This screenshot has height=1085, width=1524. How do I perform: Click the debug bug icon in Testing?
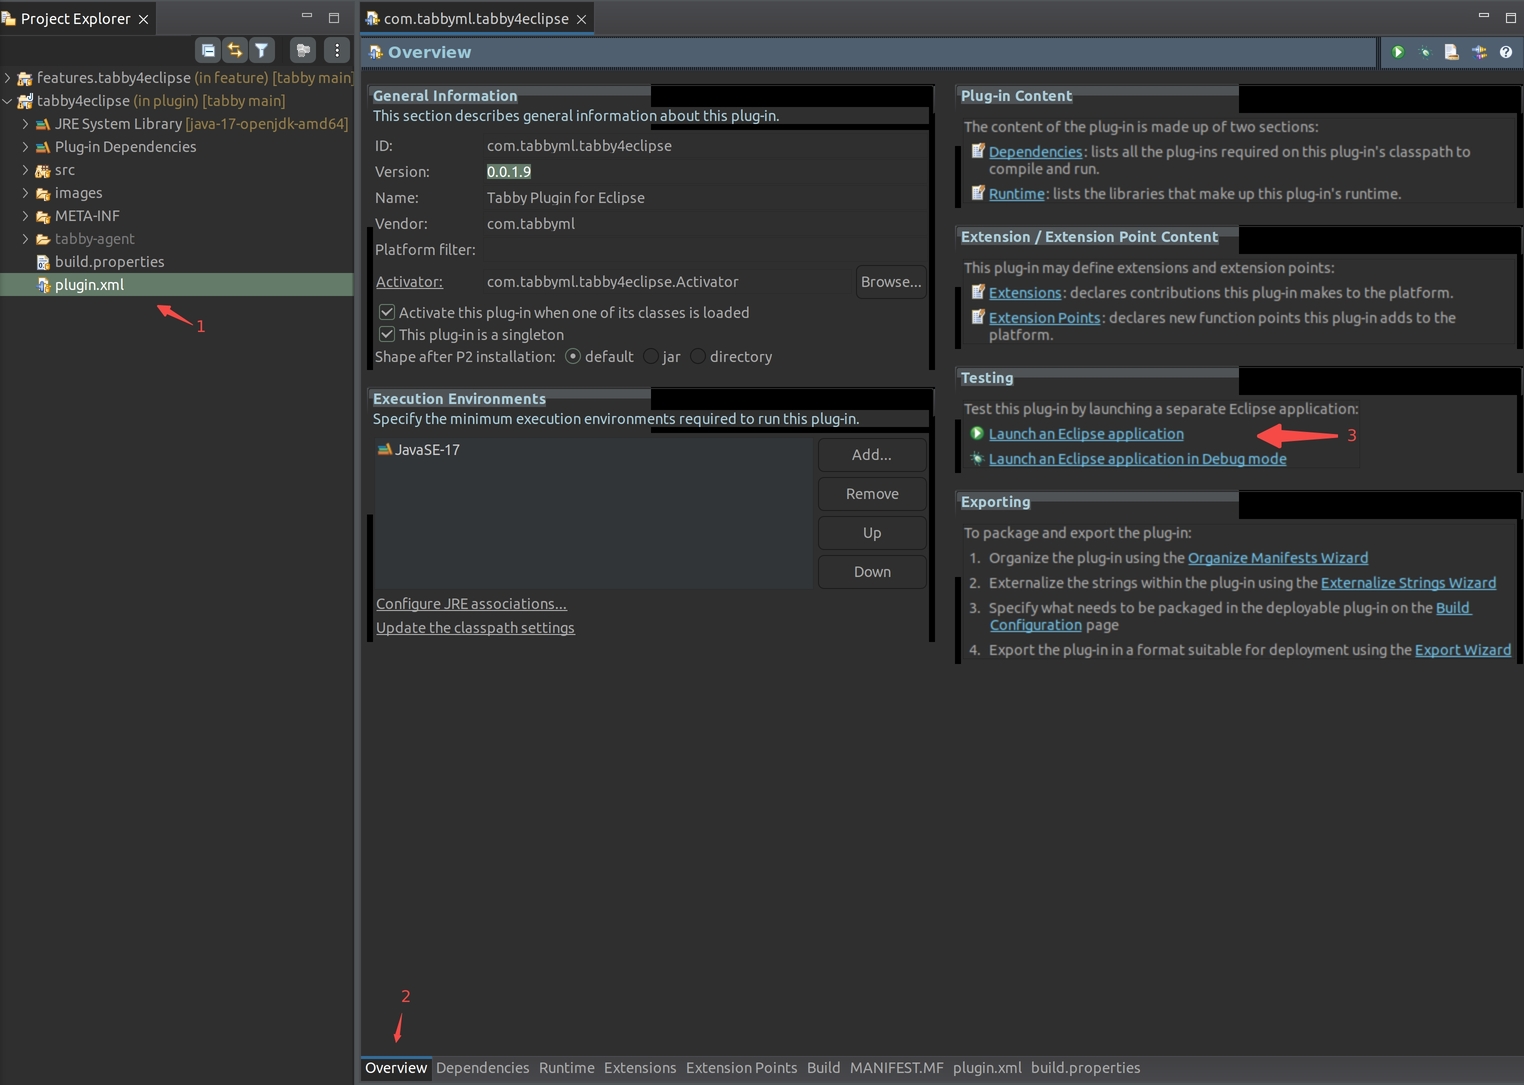point(977,458)
